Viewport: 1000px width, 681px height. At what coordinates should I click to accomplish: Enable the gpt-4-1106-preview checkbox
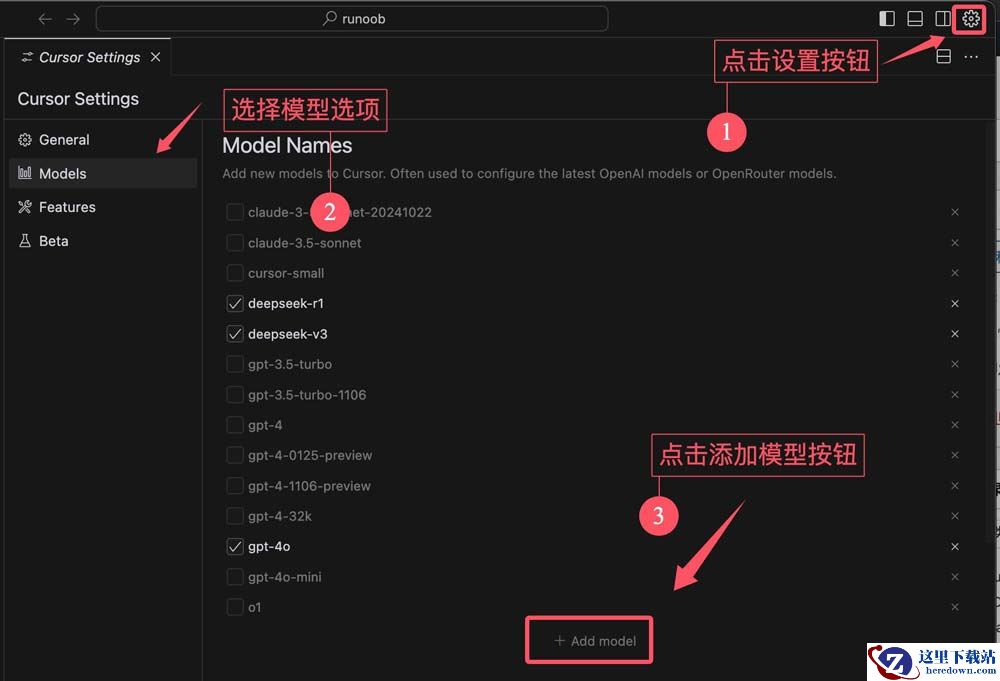tap(235, 486)
